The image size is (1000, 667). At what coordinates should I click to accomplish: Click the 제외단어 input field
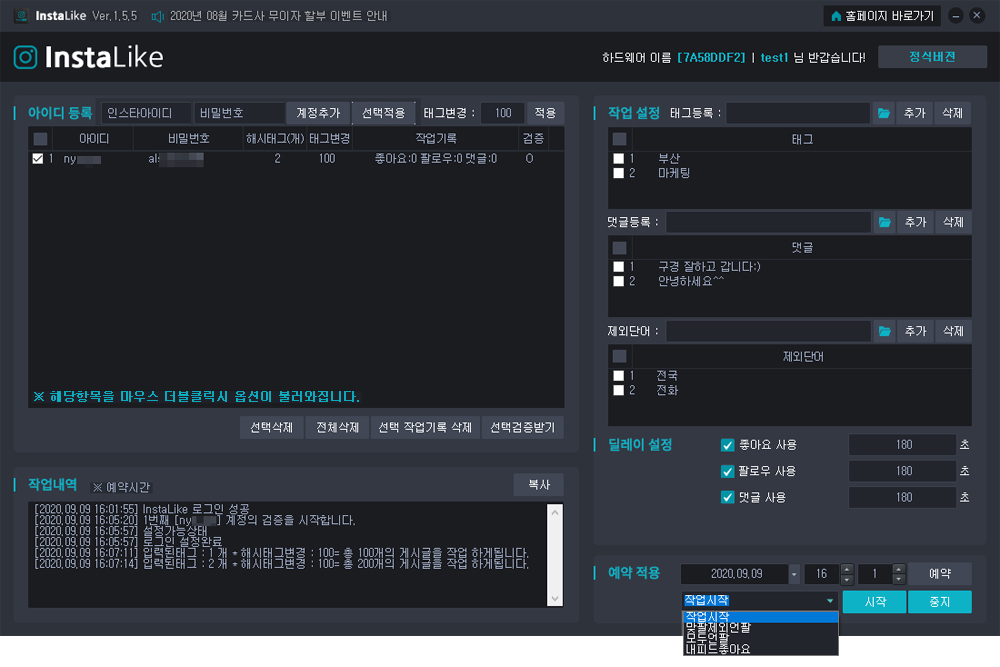(768, 331)
